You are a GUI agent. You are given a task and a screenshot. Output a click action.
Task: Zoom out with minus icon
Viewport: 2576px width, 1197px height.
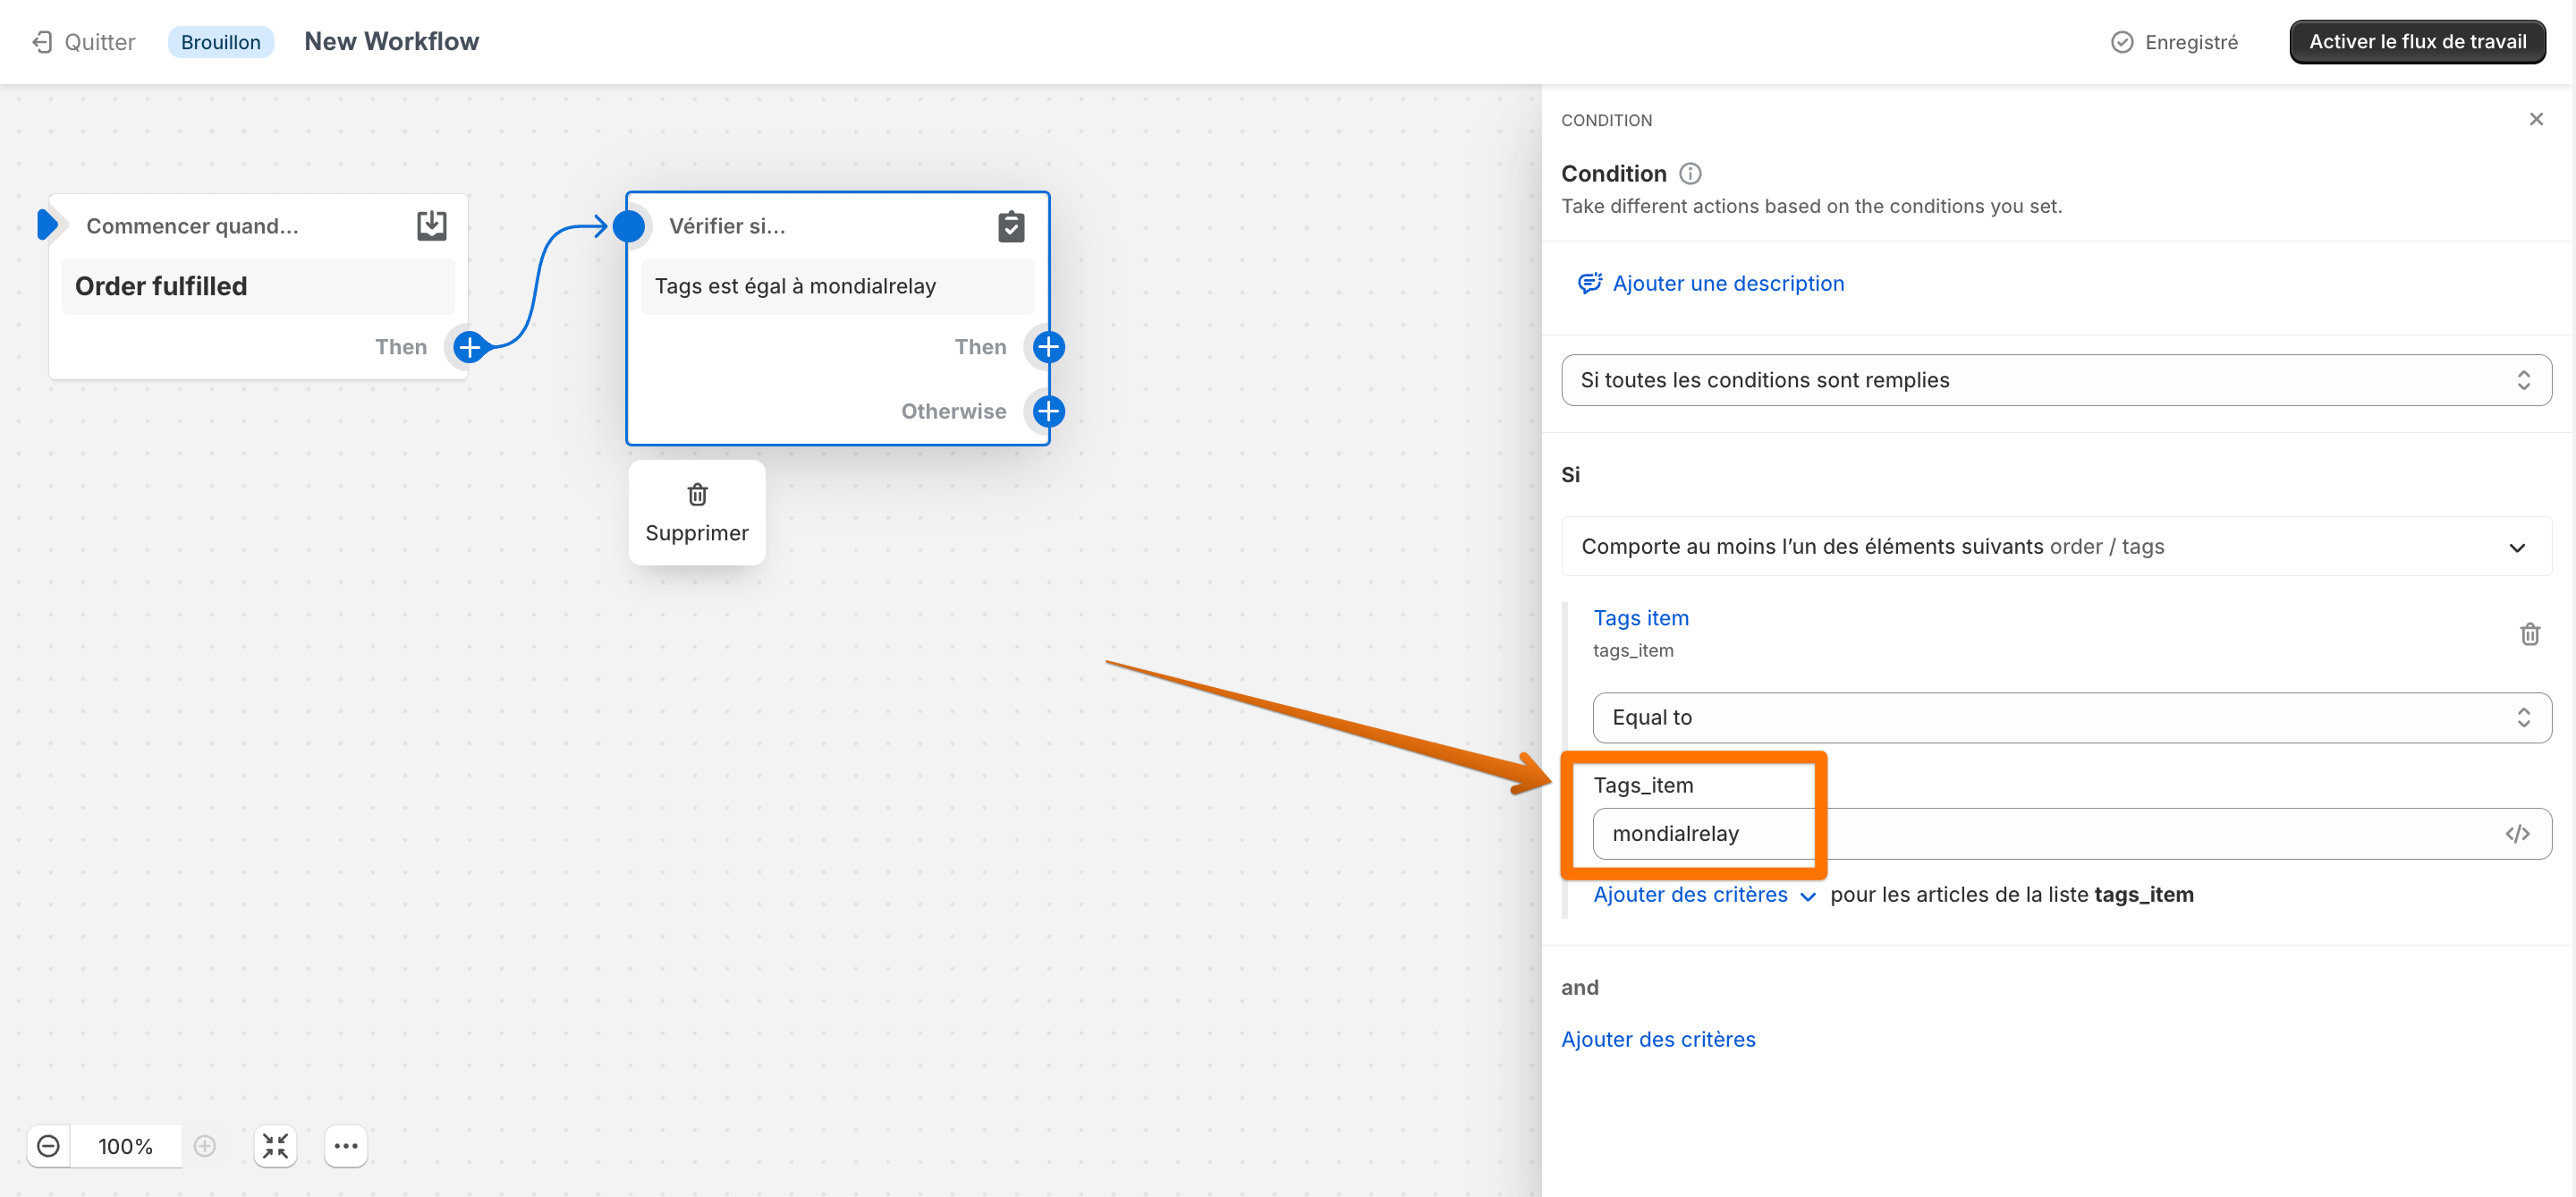click(48, 1146)
